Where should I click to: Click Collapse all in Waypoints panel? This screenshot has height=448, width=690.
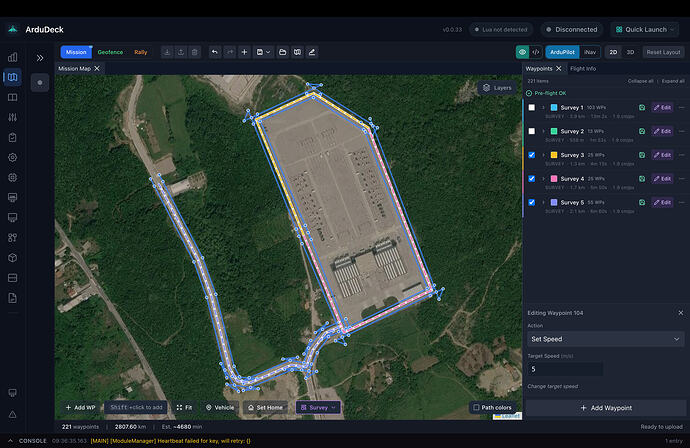pos(640,81)
